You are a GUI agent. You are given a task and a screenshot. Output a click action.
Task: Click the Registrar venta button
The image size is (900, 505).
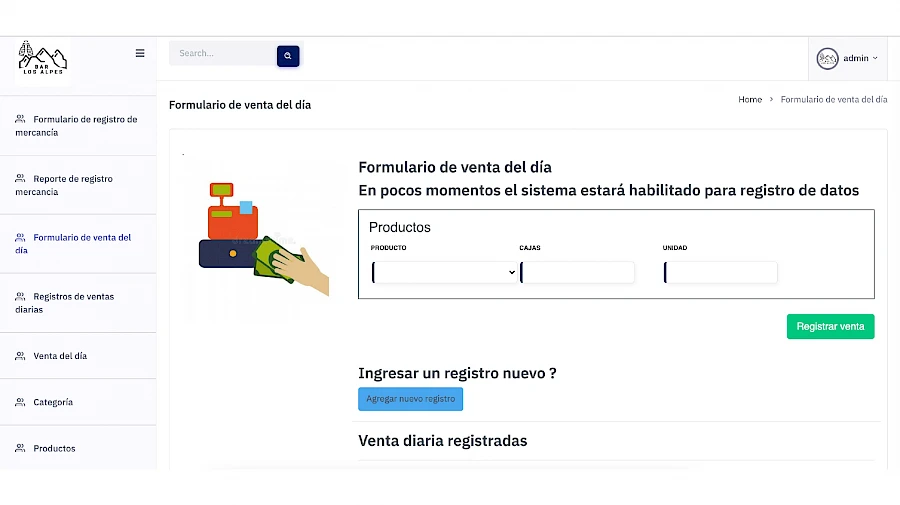(830, 327)
